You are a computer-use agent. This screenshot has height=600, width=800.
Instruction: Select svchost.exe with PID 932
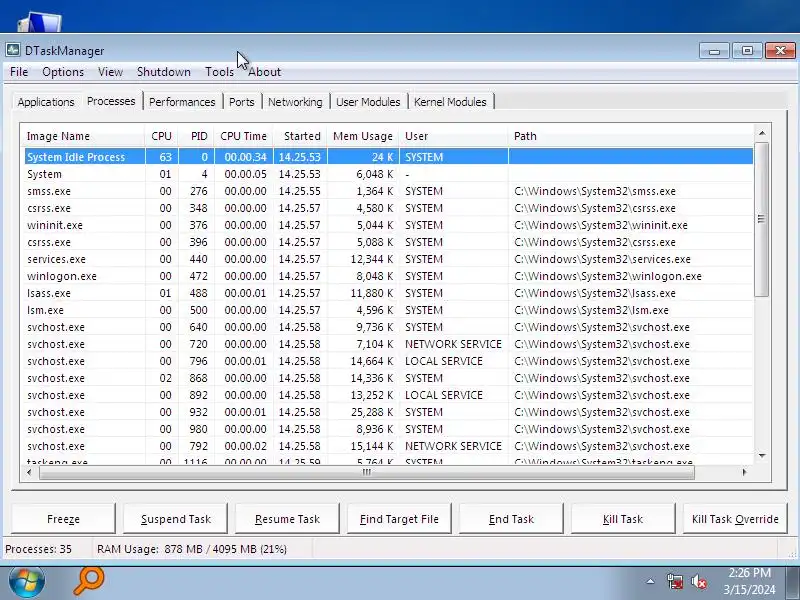click(x=388, y=412)
